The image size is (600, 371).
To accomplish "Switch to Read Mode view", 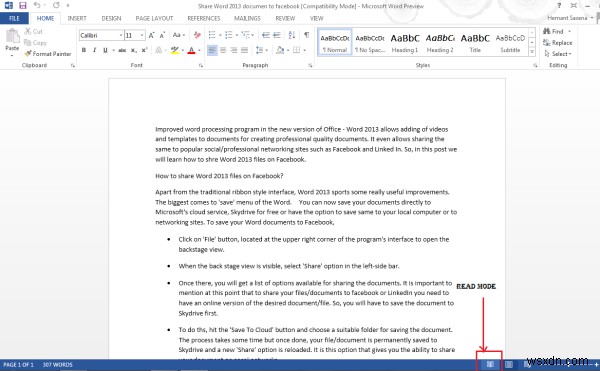I will pos(490,364).
